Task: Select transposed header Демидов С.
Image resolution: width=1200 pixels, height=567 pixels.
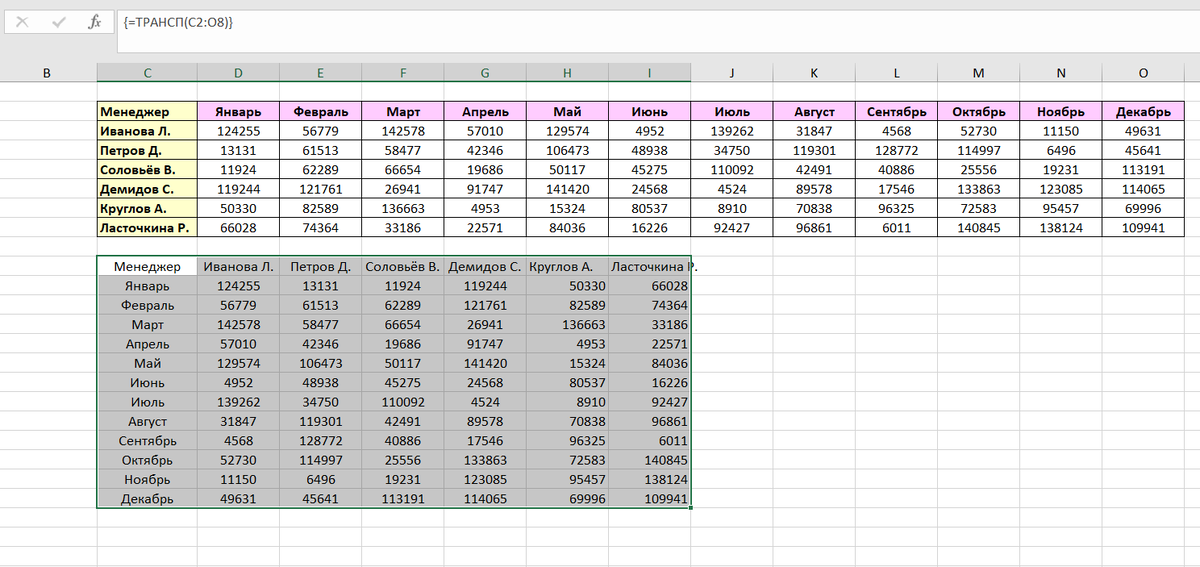Action: coord(485,267)
